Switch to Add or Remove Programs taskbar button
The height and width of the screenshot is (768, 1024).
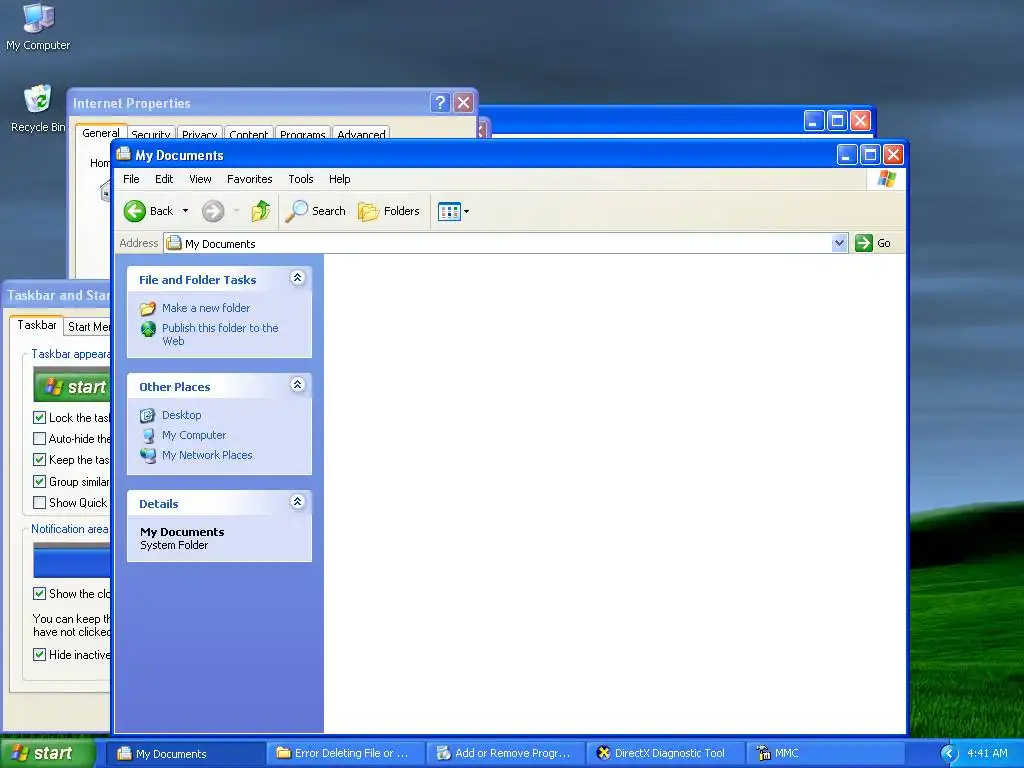click(x=506, y=754)
